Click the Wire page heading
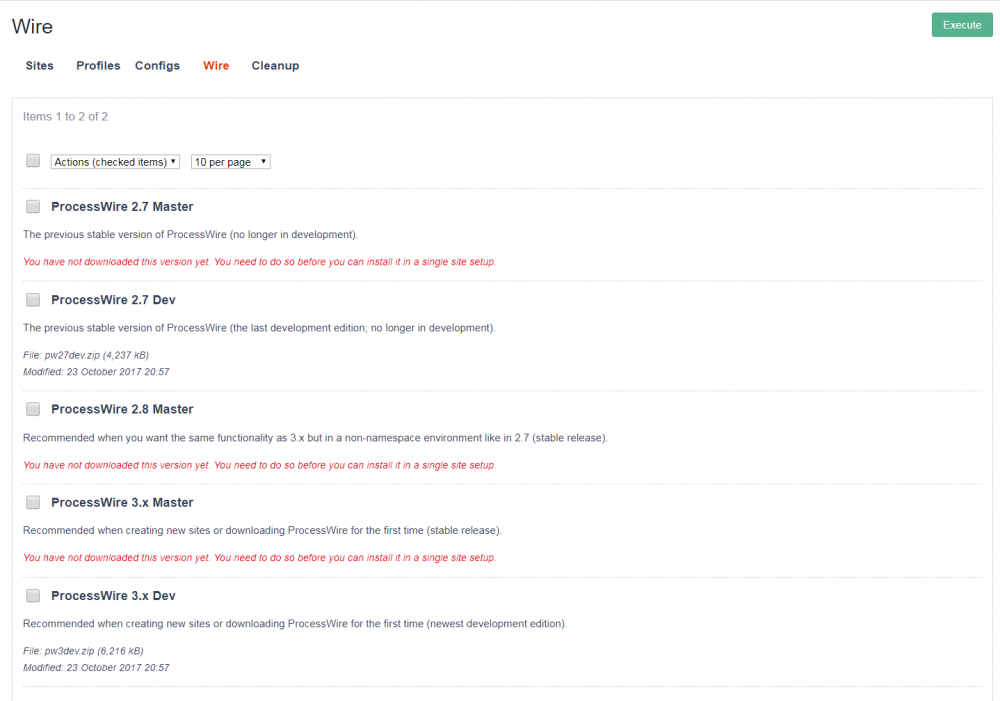The width and height of the screenshot is (1000, 701). [33, 27]
